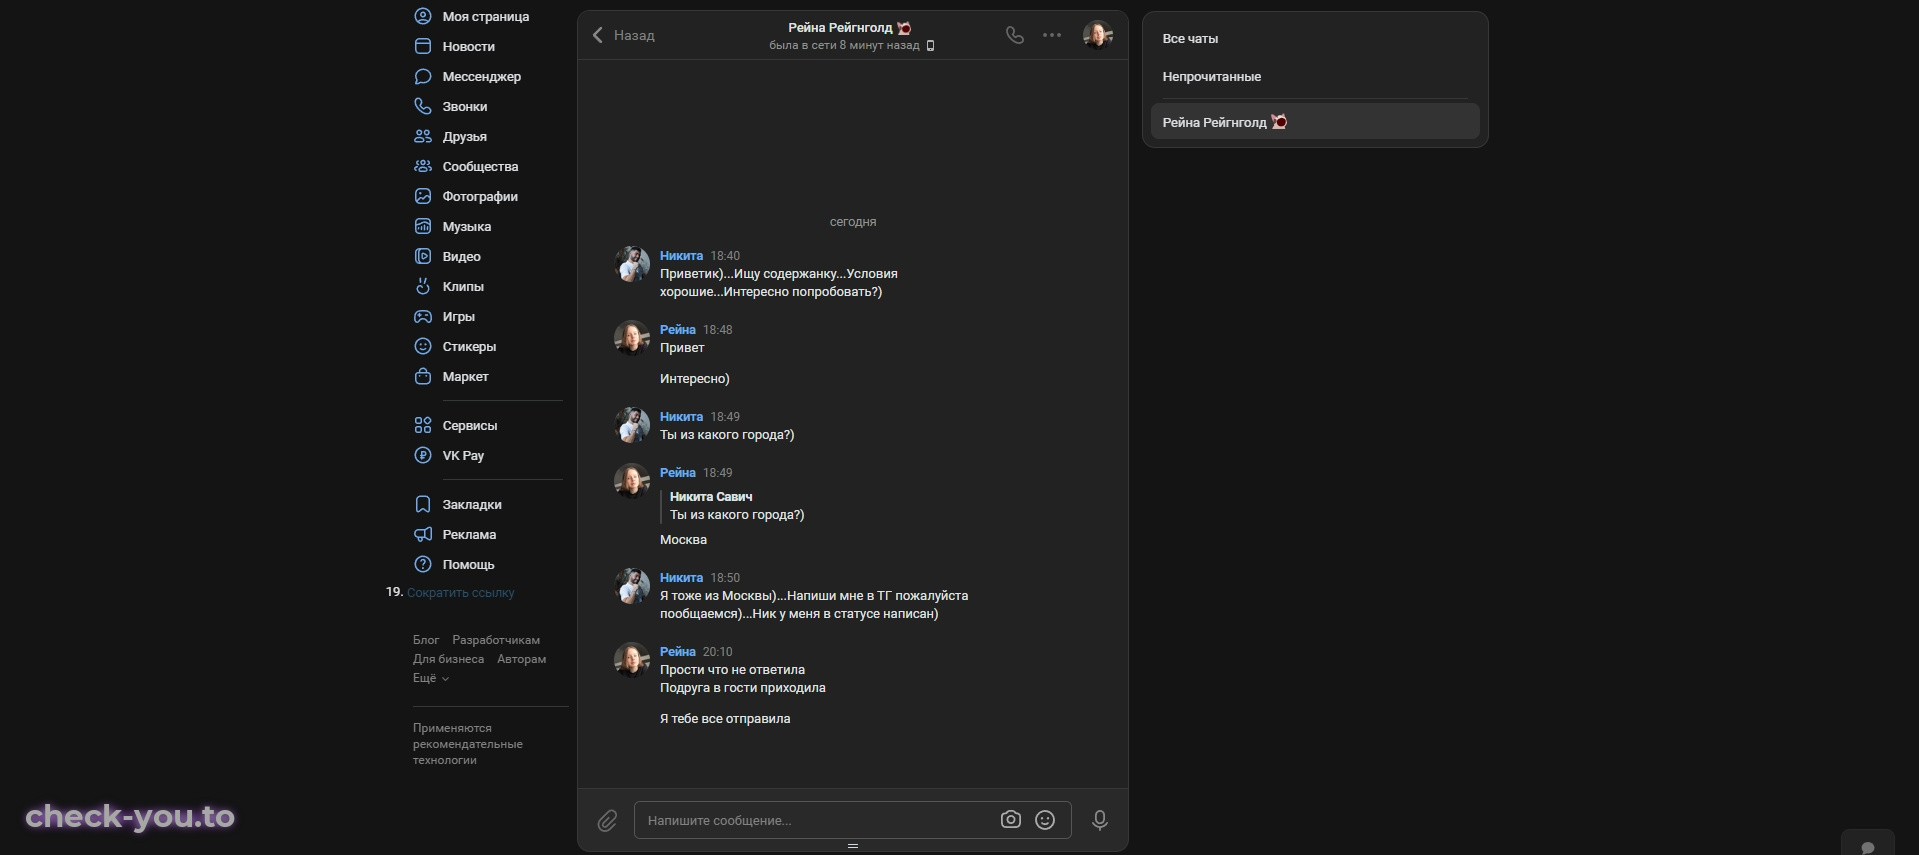Viewport: 1919px width, 855px height.
Task: Record a voice message with microphone icon
Action: 1100,820
